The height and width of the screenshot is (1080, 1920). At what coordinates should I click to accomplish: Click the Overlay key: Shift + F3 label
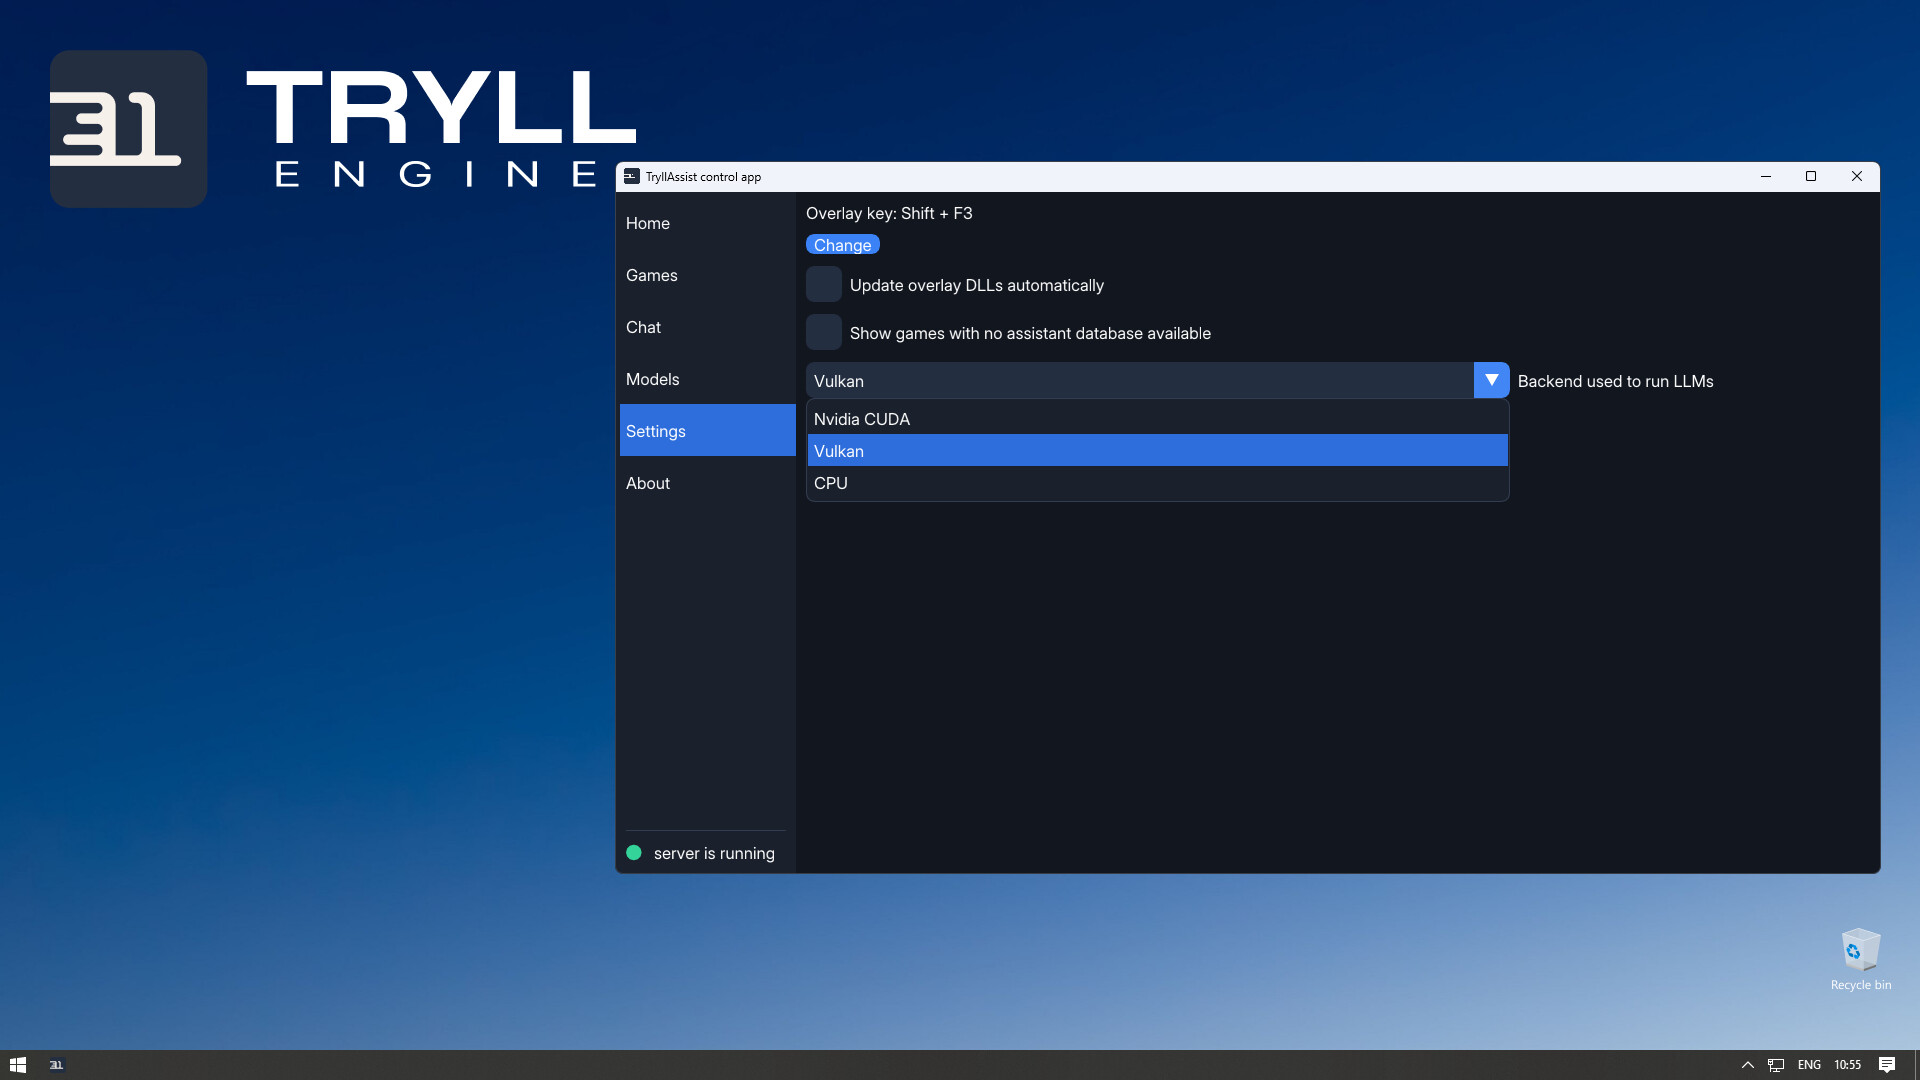tap(889, 213)
